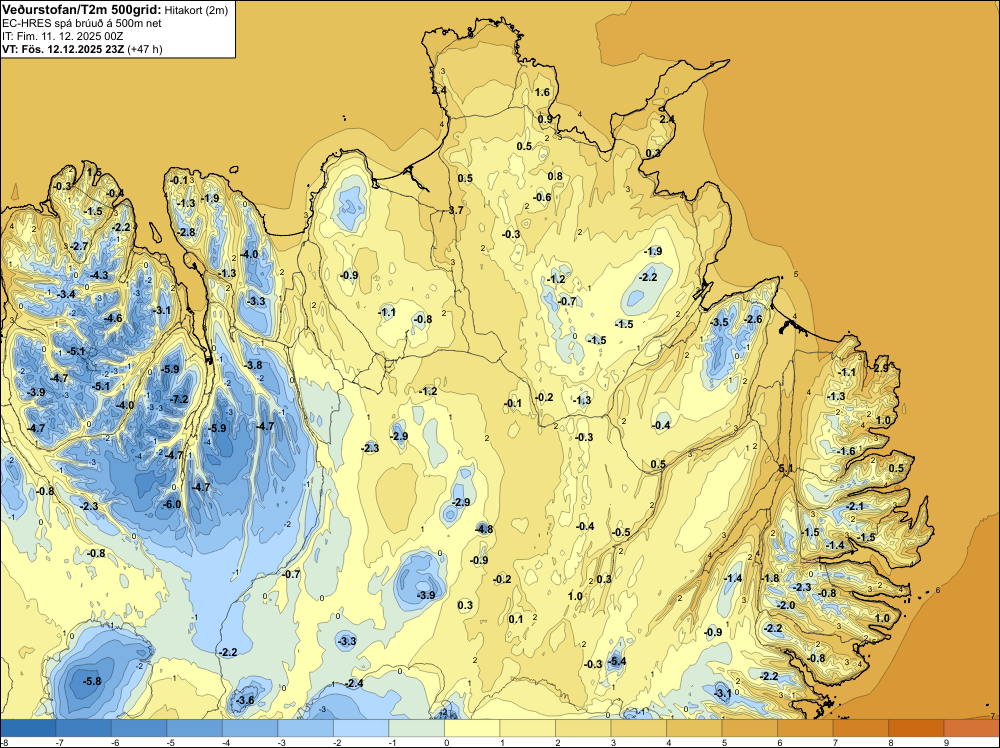Click the init time 'IT: Fim. 11. 12. 2025 00Z'
The image size is (1000, 748).
pos(64,36)
